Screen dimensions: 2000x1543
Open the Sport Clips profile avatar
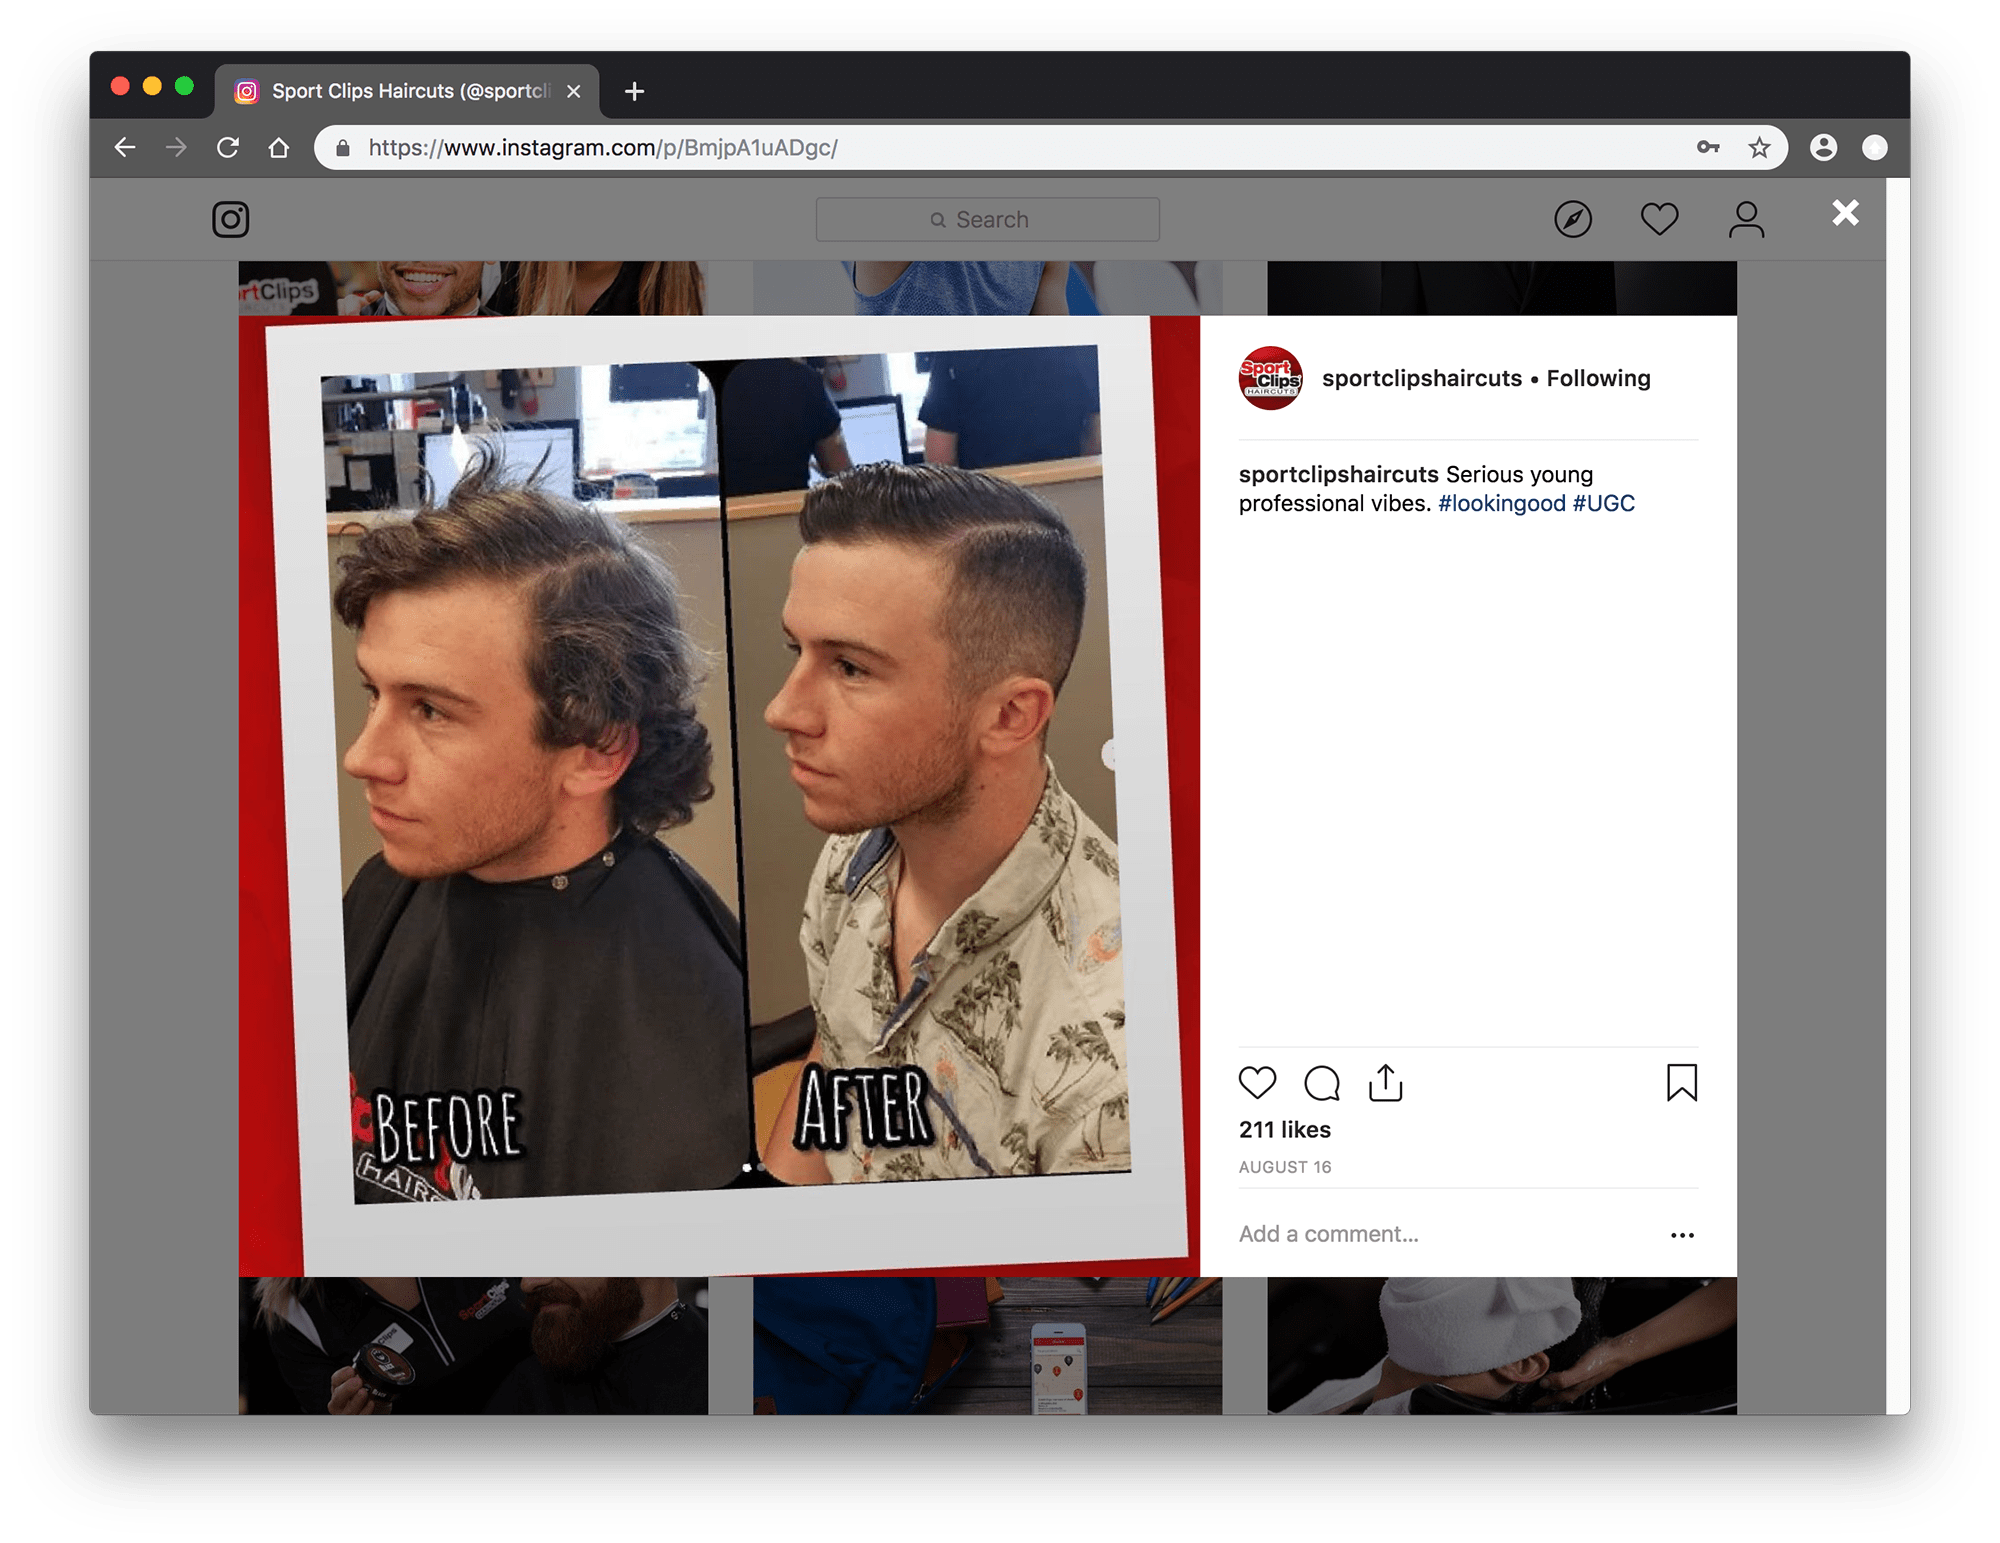click(x=1270, y=378)
